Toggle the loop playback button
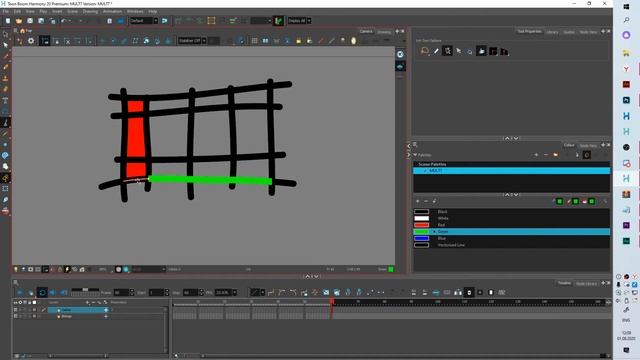640x360 pixels. pyautogui.click(x=42, y=292)
